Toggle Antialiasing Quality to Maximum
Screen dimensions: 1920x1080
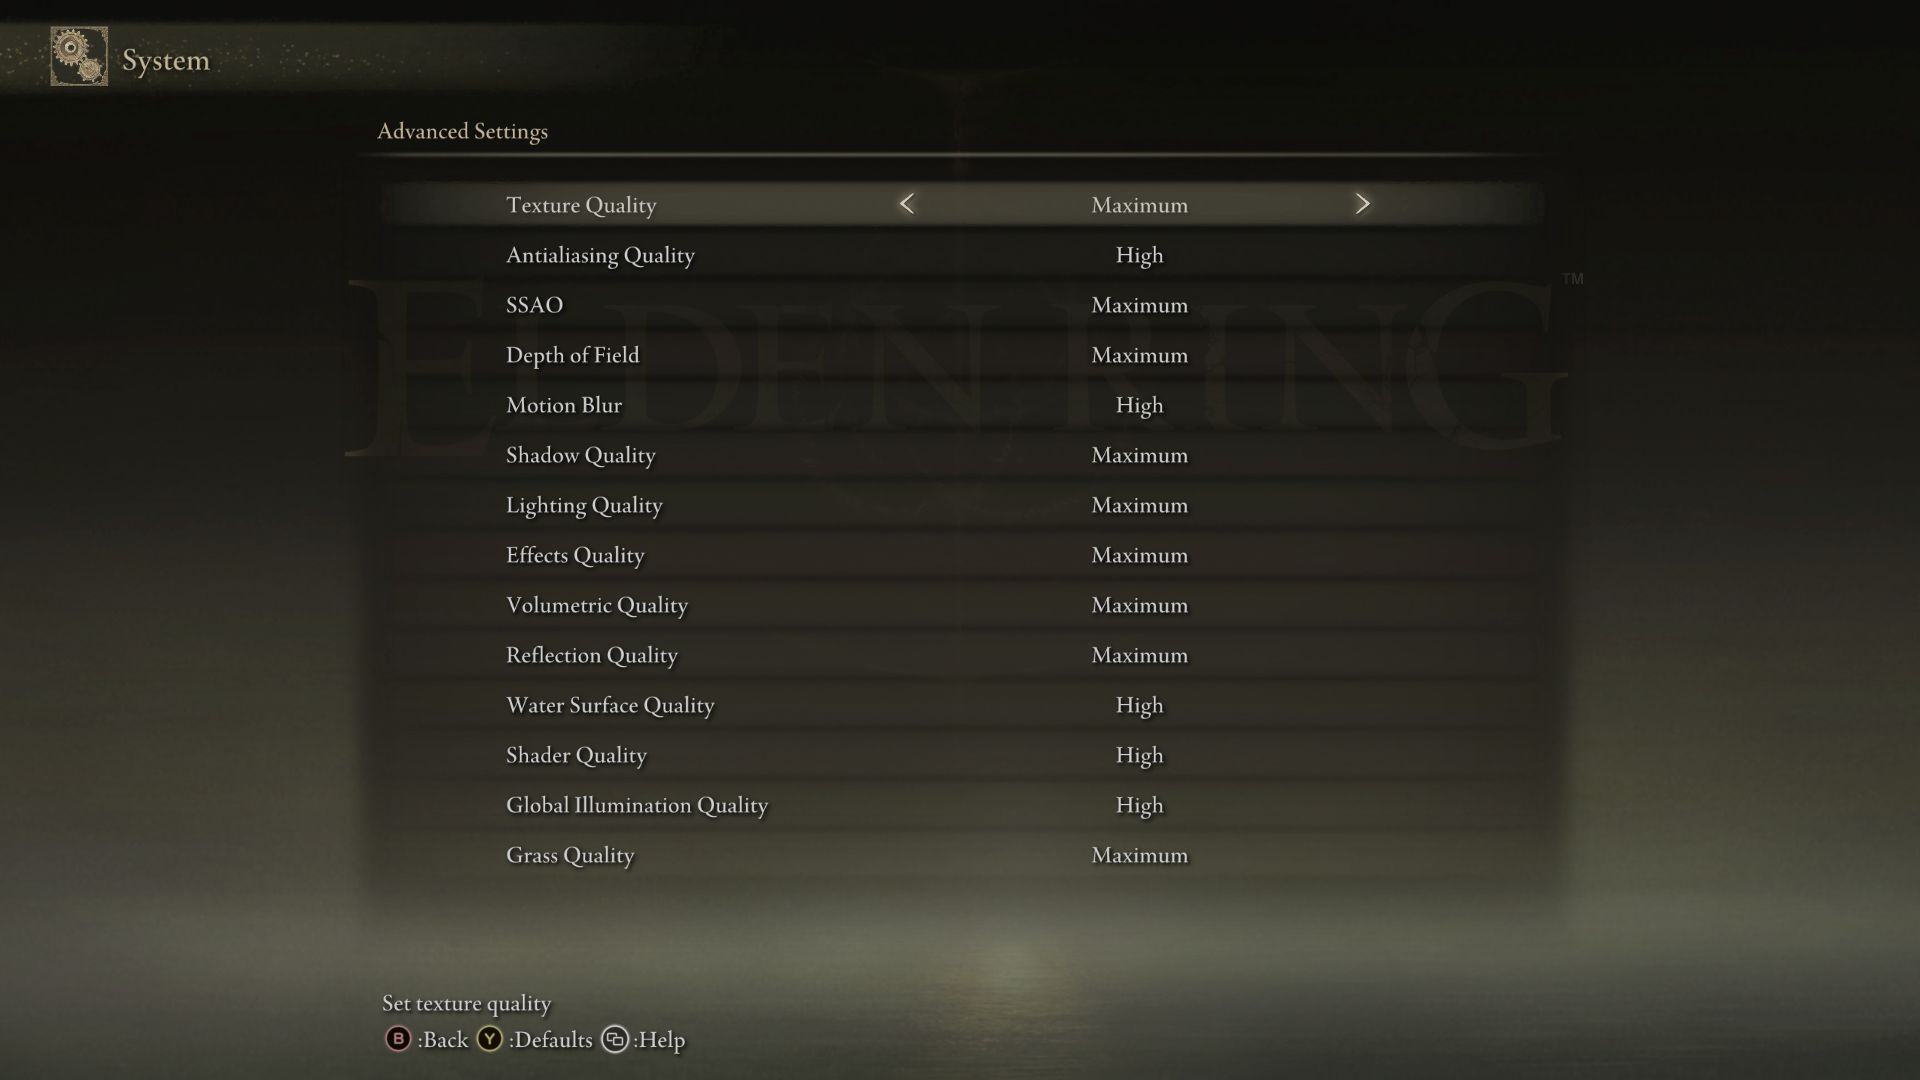pyautogui.click(x=1362, y=255)
